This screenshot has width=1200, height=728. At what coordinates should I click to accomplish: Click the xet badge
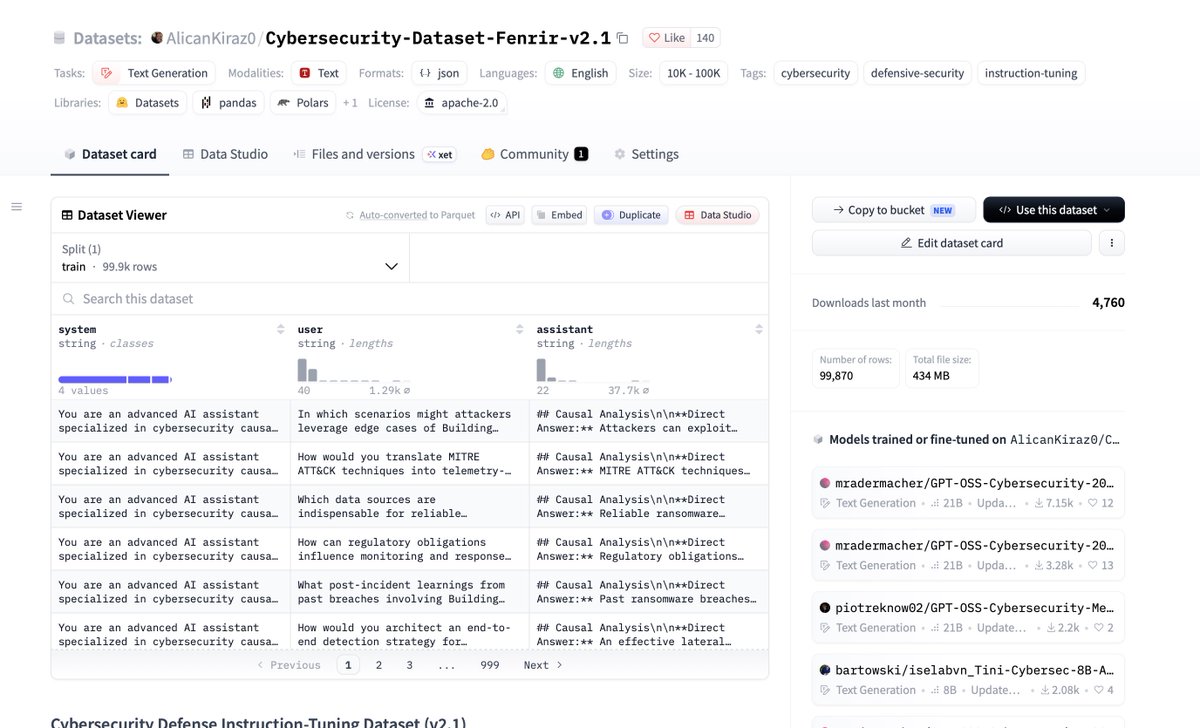[439, 155]
